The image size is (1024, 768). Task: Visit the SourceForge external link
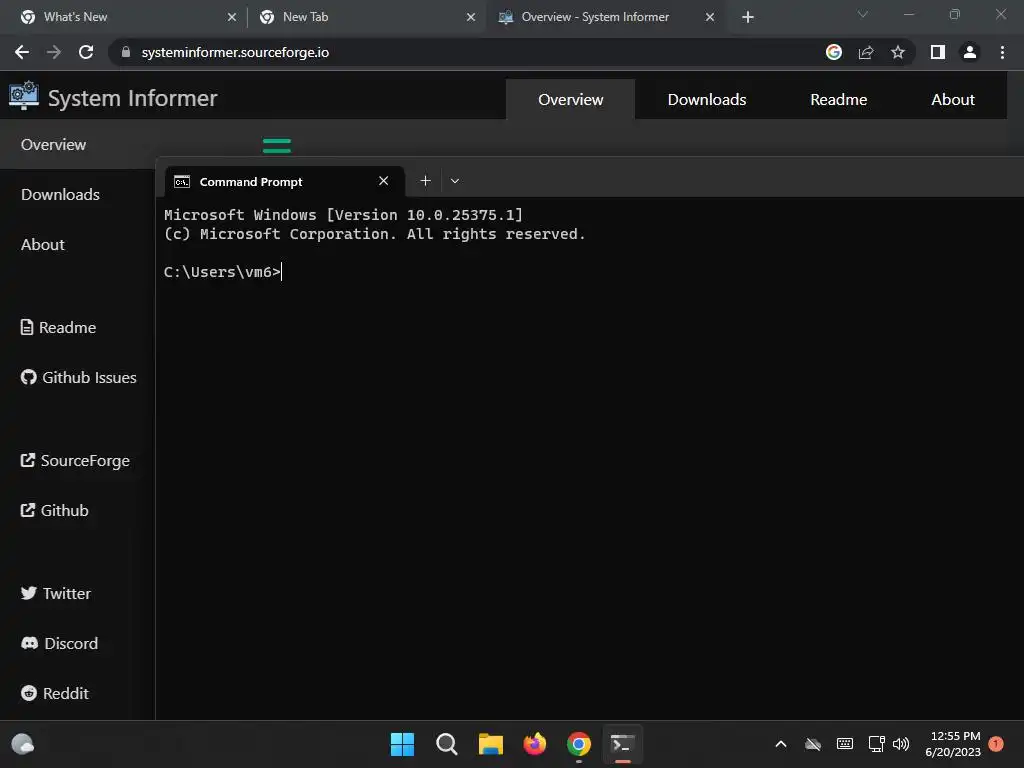(x=75, y=460)
